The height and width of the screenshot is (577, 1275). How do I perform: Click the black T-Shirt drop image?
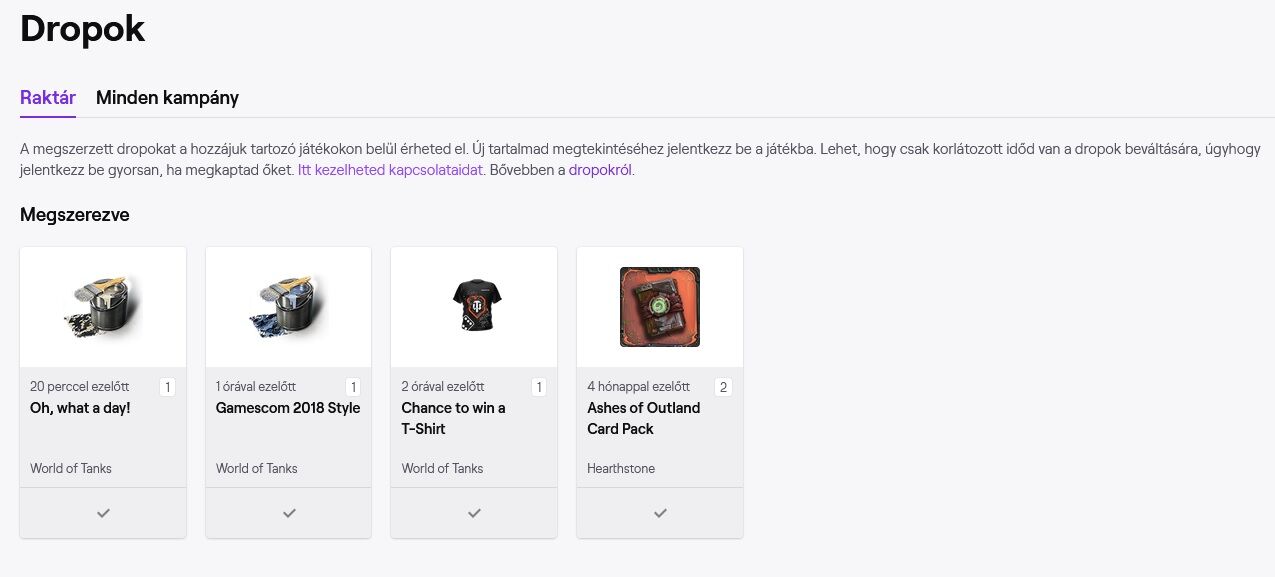(x=474, y=306)
